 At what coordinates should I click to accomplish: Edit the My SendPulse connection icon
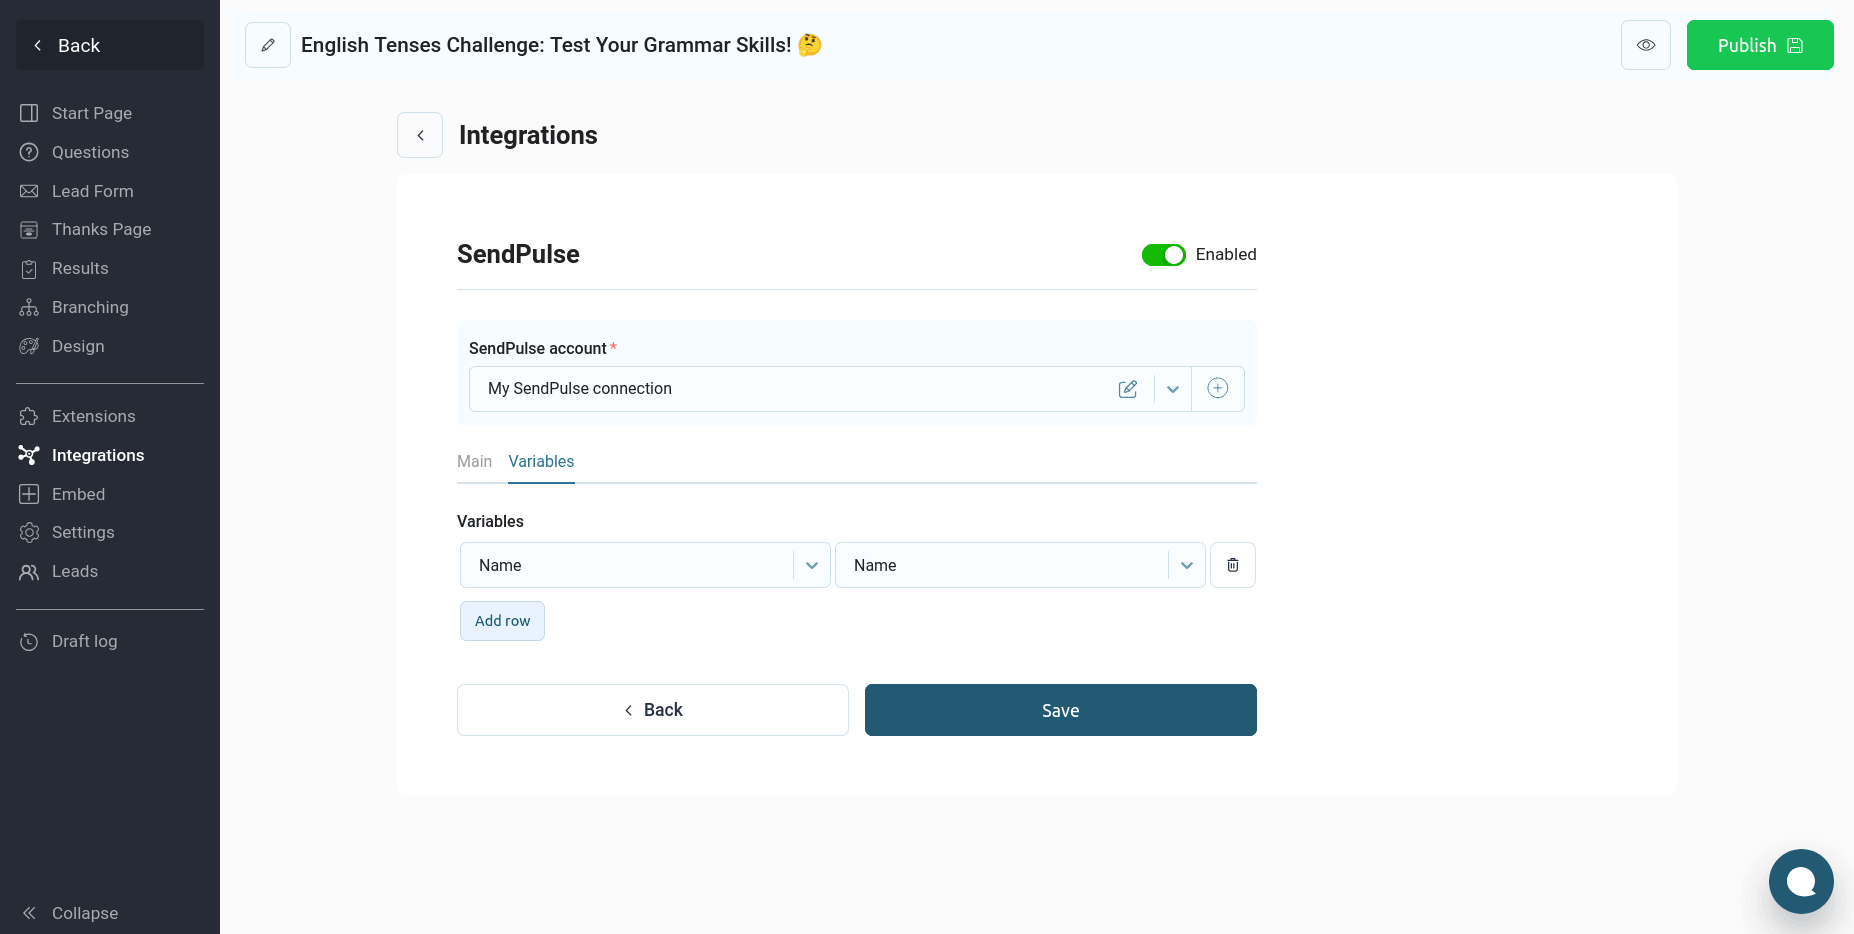tap(1128, 389)
